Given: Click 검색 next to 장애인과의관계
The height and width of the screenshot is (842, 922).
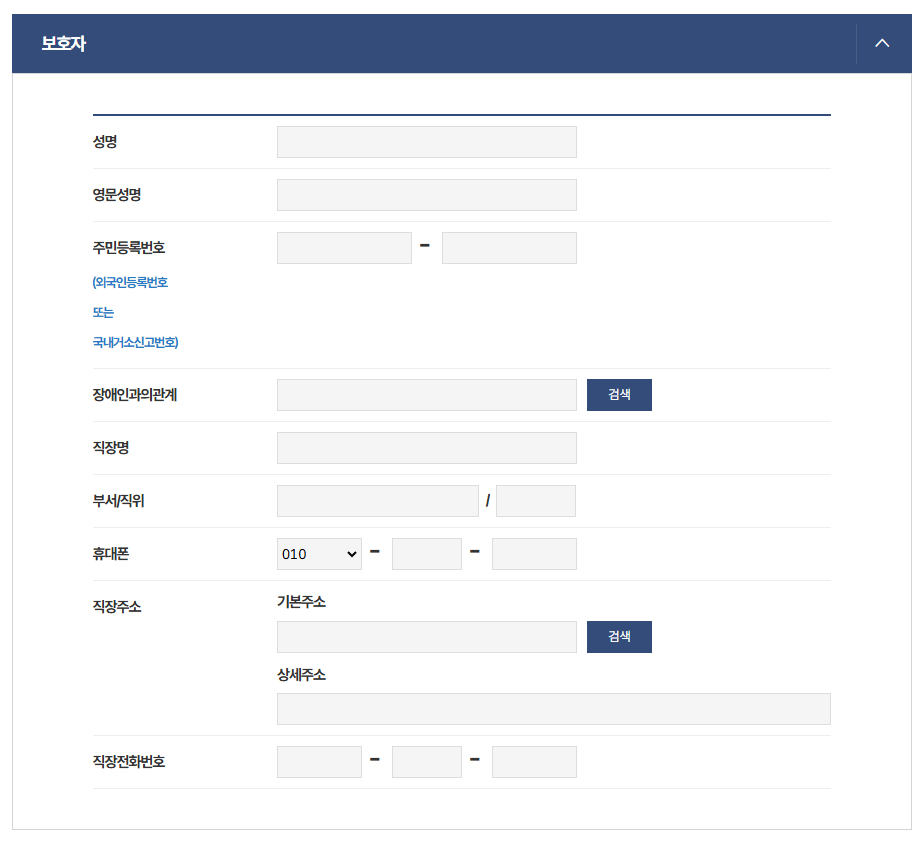Looking at the screenshot, I should click(x=618, y=394).
